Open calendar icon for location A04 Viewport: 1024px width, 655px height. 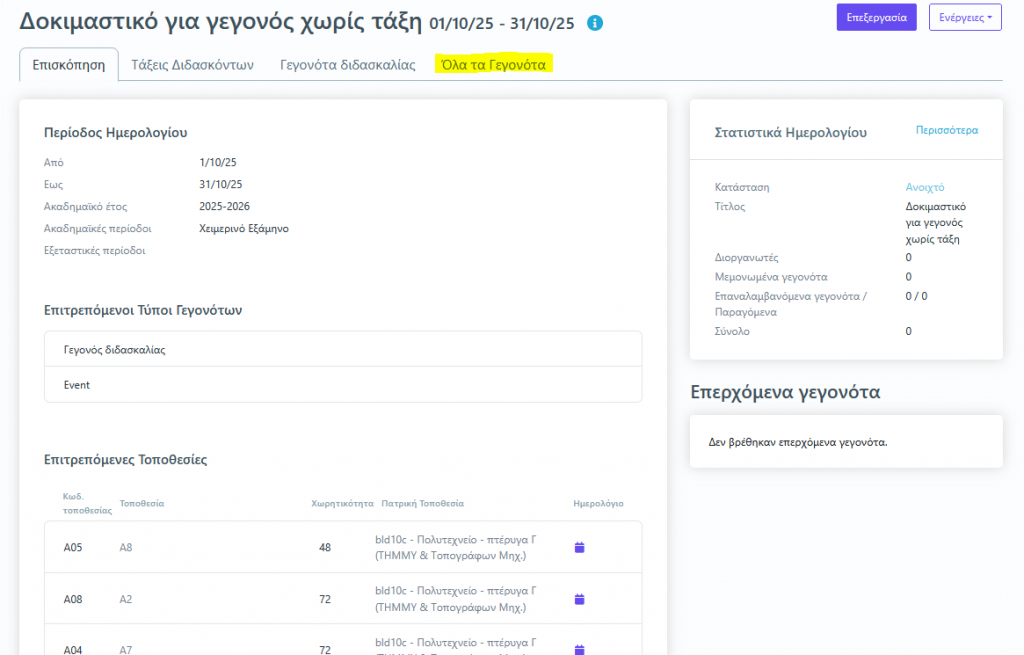[579, 649]
